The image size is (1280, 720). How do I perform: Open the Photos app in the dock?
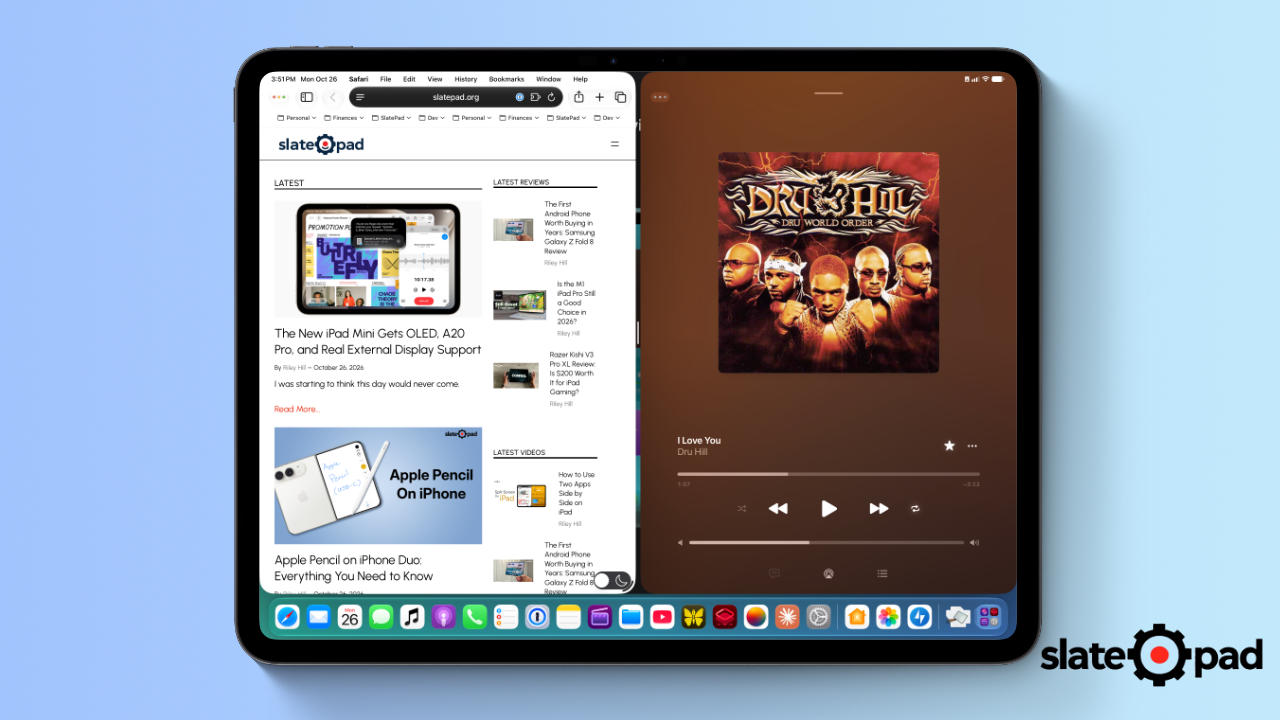coord(888,617)
